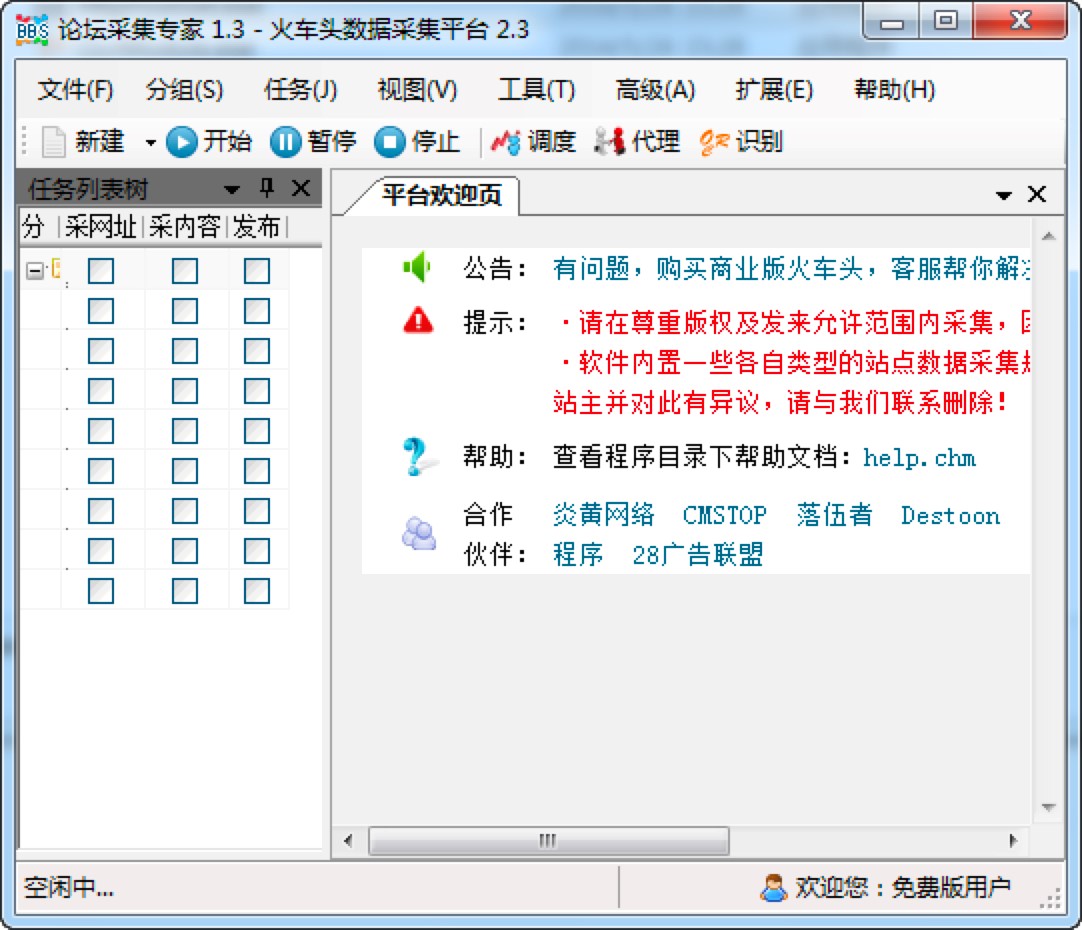Click the blue question mark help icon
Screen dimensions: 1082x930
(x=418, y=457)
